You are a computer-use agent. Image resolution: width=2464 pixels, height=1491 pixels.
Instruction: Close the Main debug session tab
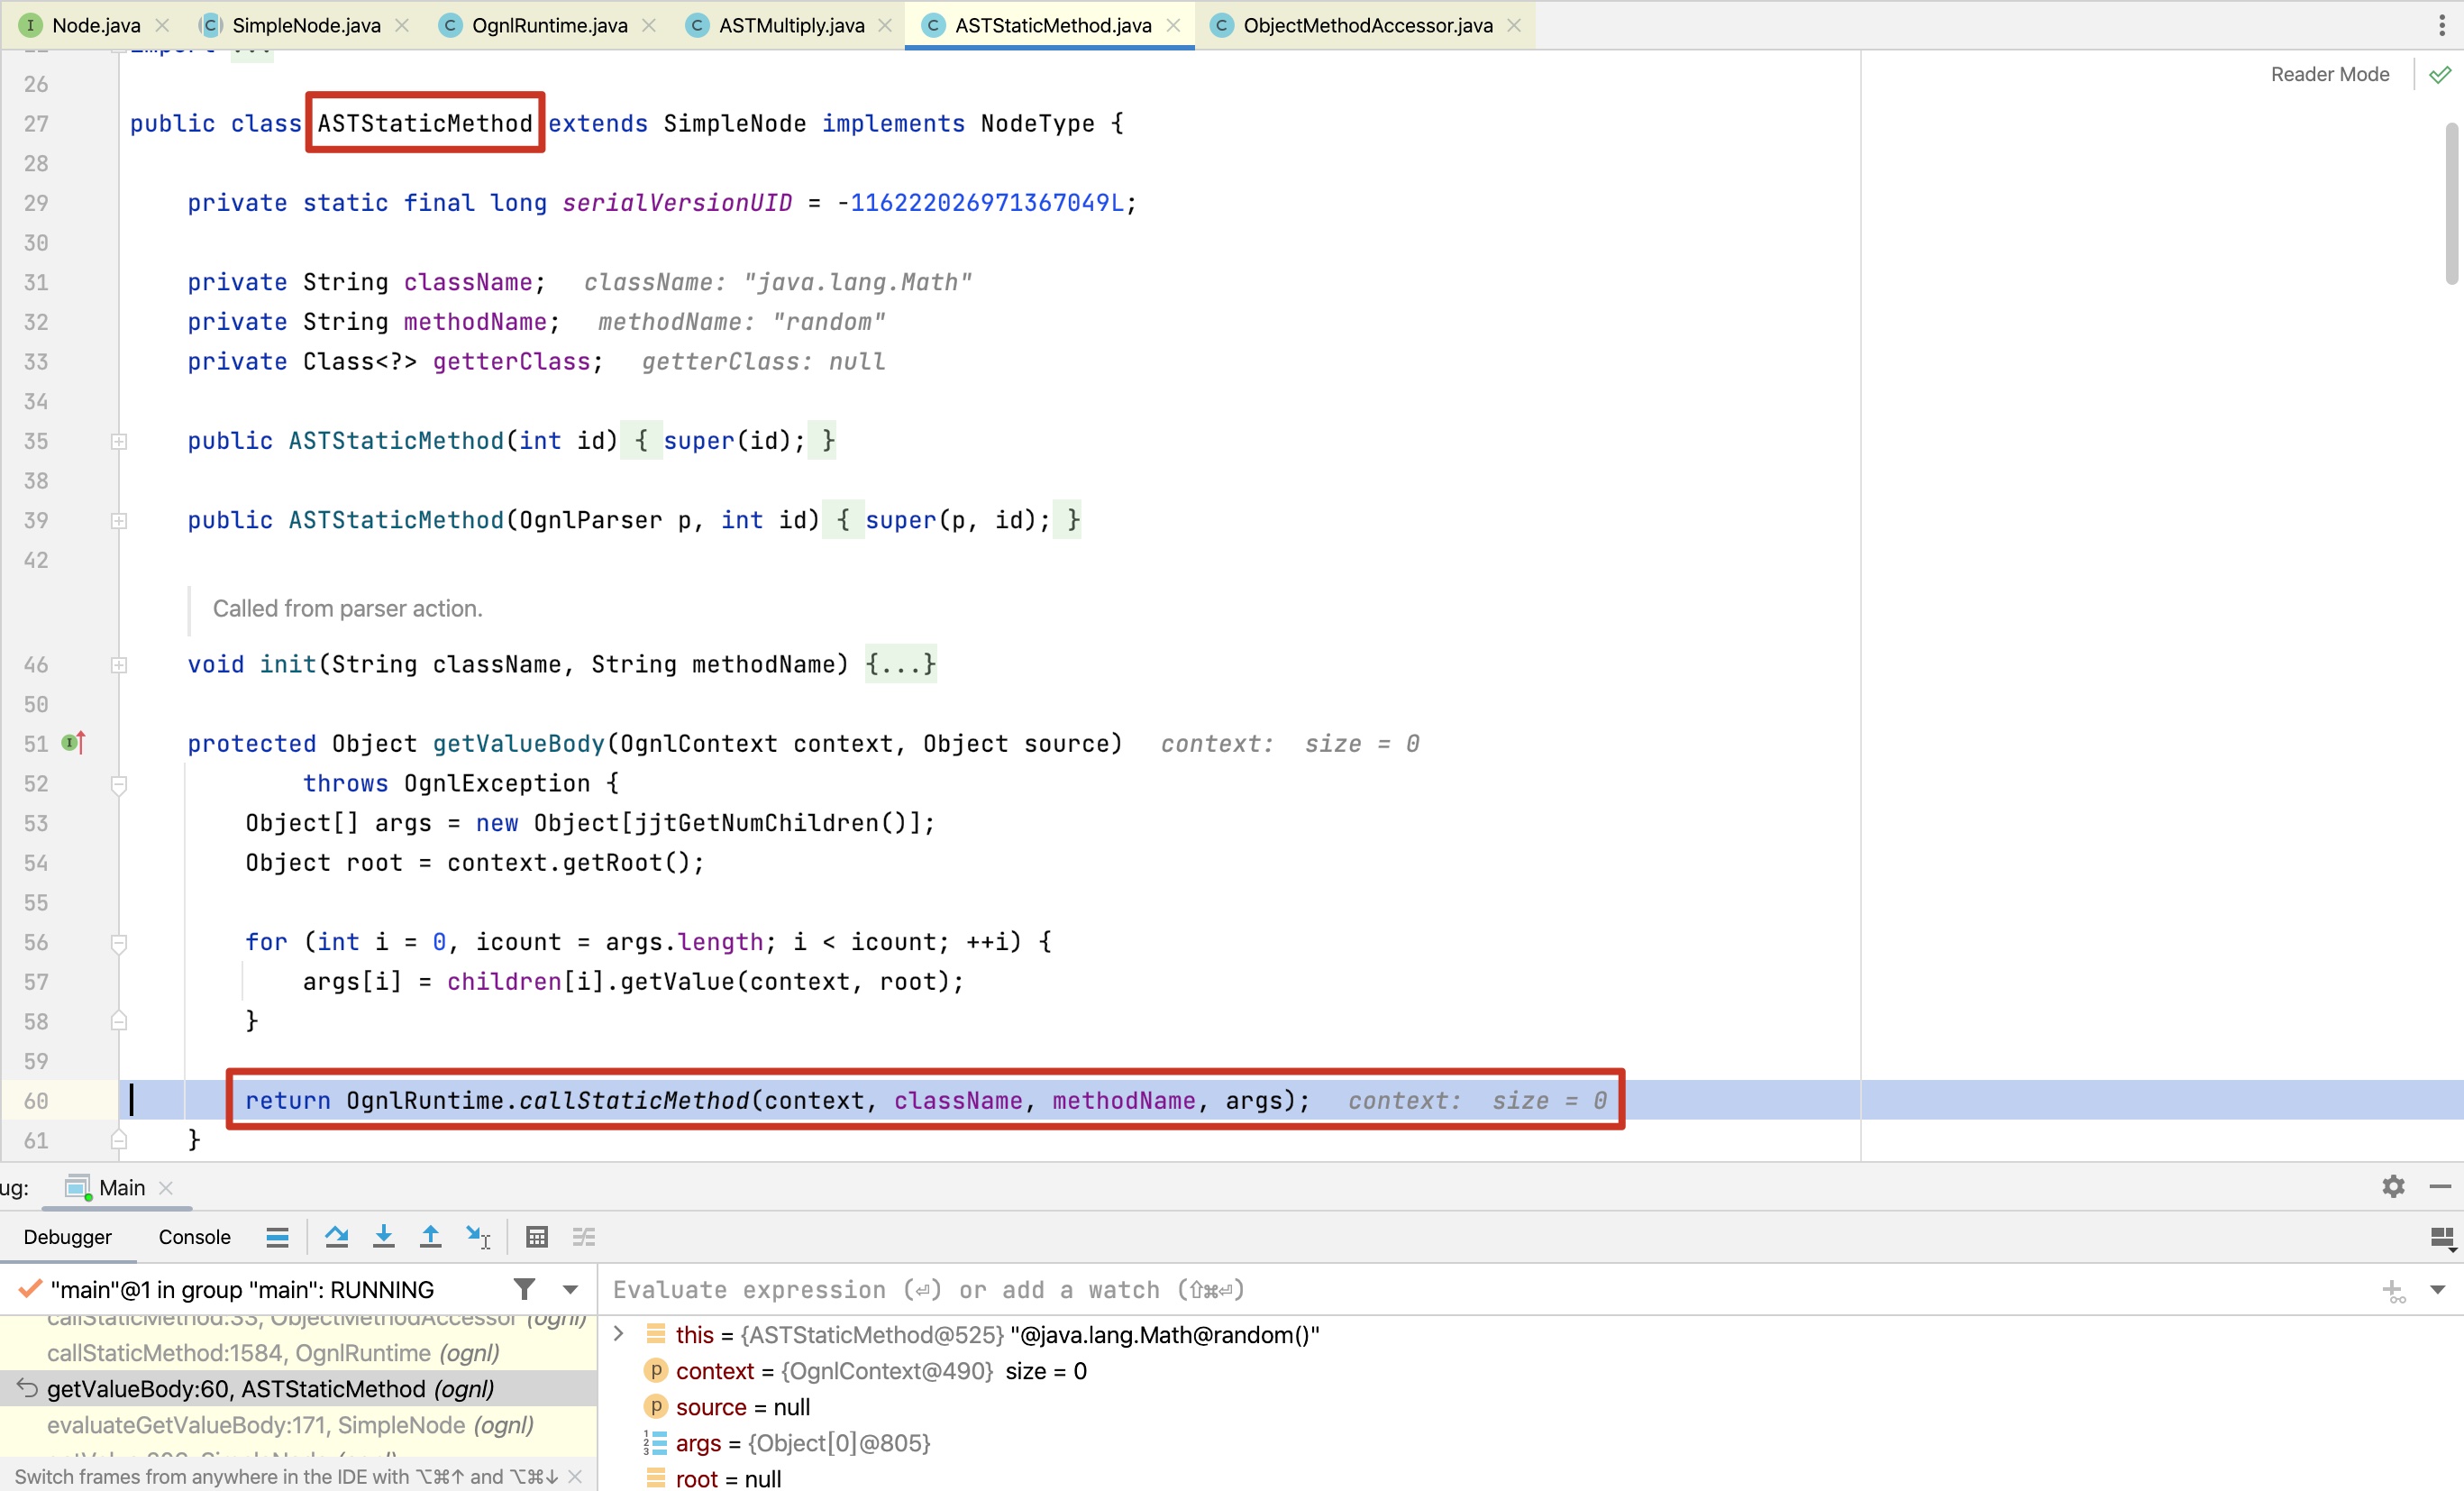(x=166, y=1187)
